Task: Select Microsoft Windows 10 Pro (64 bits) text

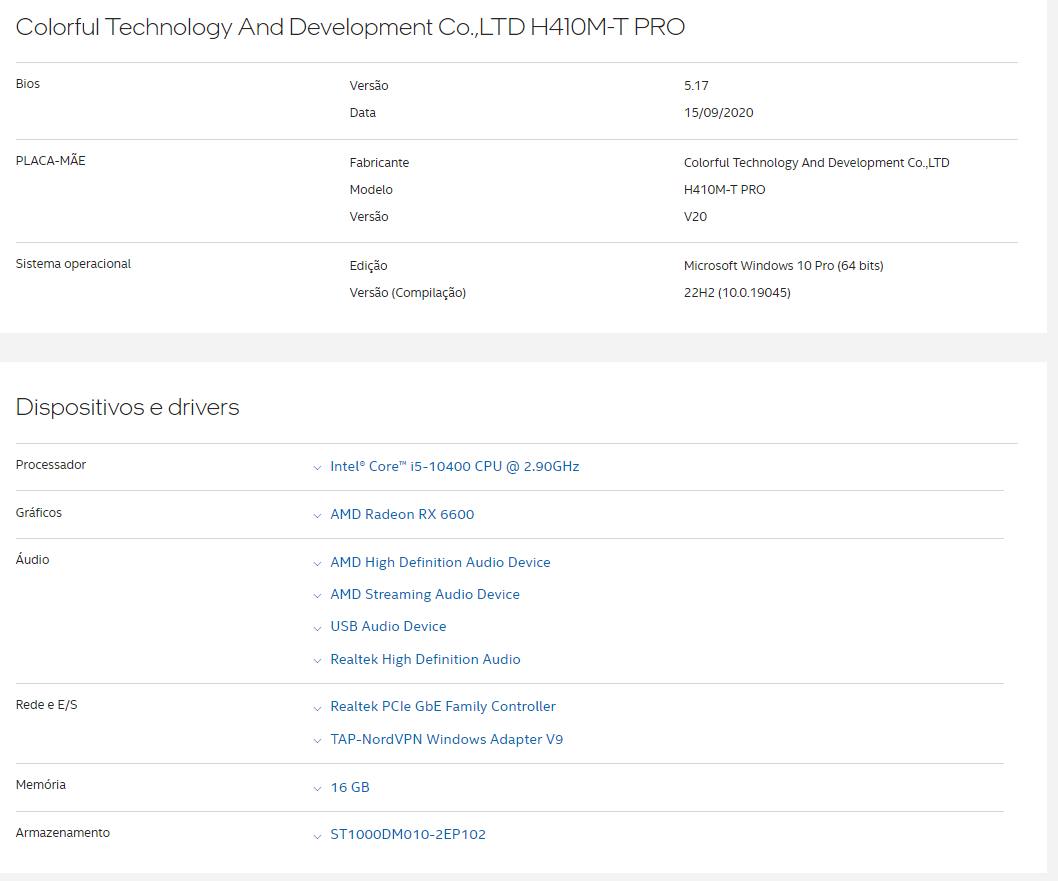Action: point(783,266)
